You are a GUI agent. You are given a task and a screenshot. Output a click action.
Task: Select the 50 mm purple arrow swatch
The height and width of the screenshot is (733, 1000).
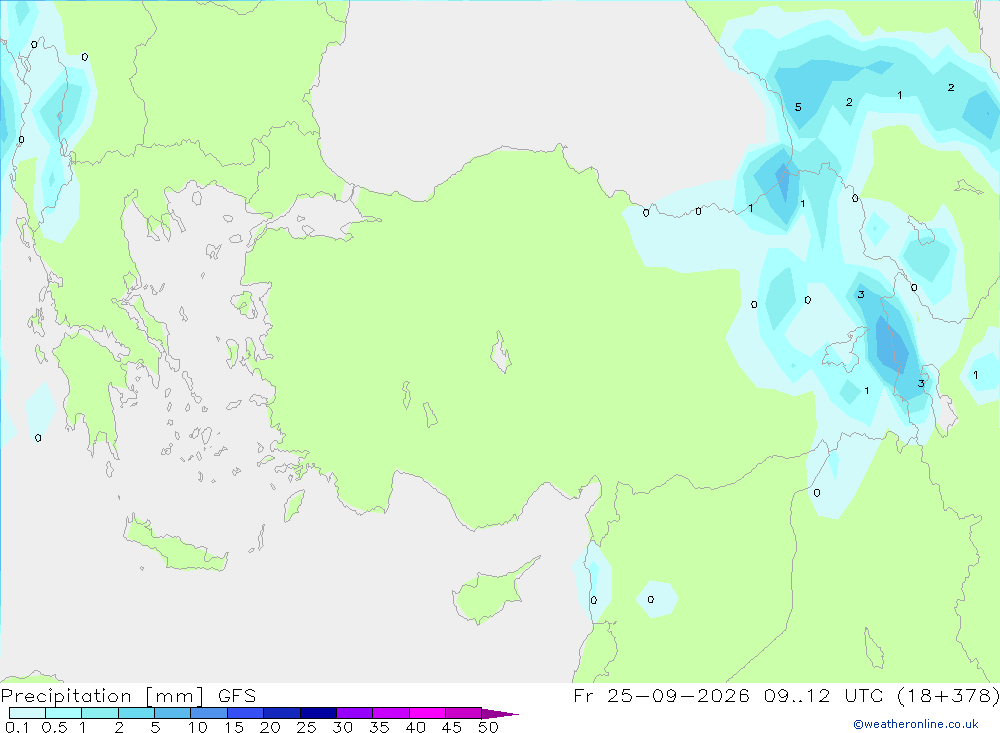click(x=500, y=713)
